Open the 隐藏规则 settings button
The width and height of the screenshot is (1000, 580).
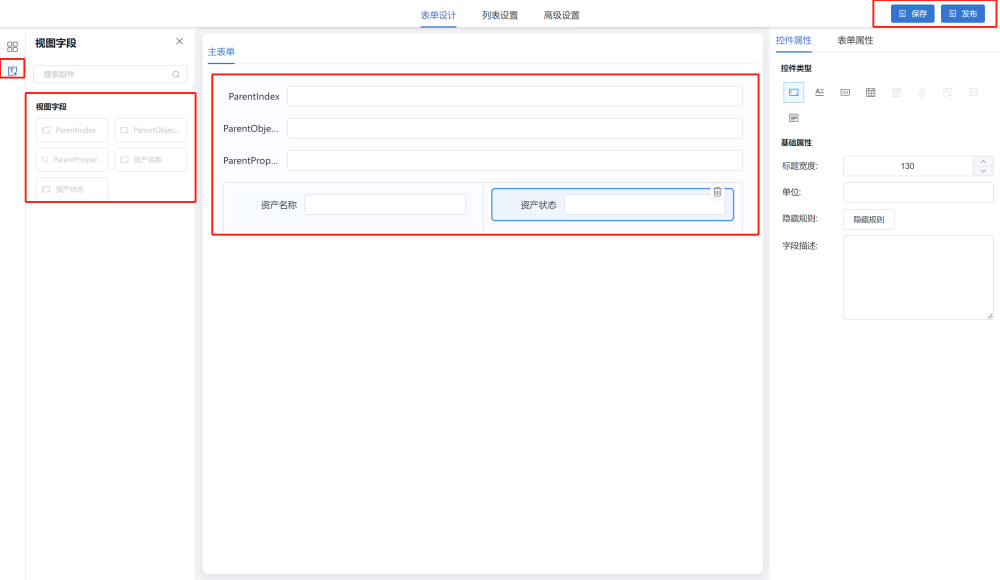[868, 219]
